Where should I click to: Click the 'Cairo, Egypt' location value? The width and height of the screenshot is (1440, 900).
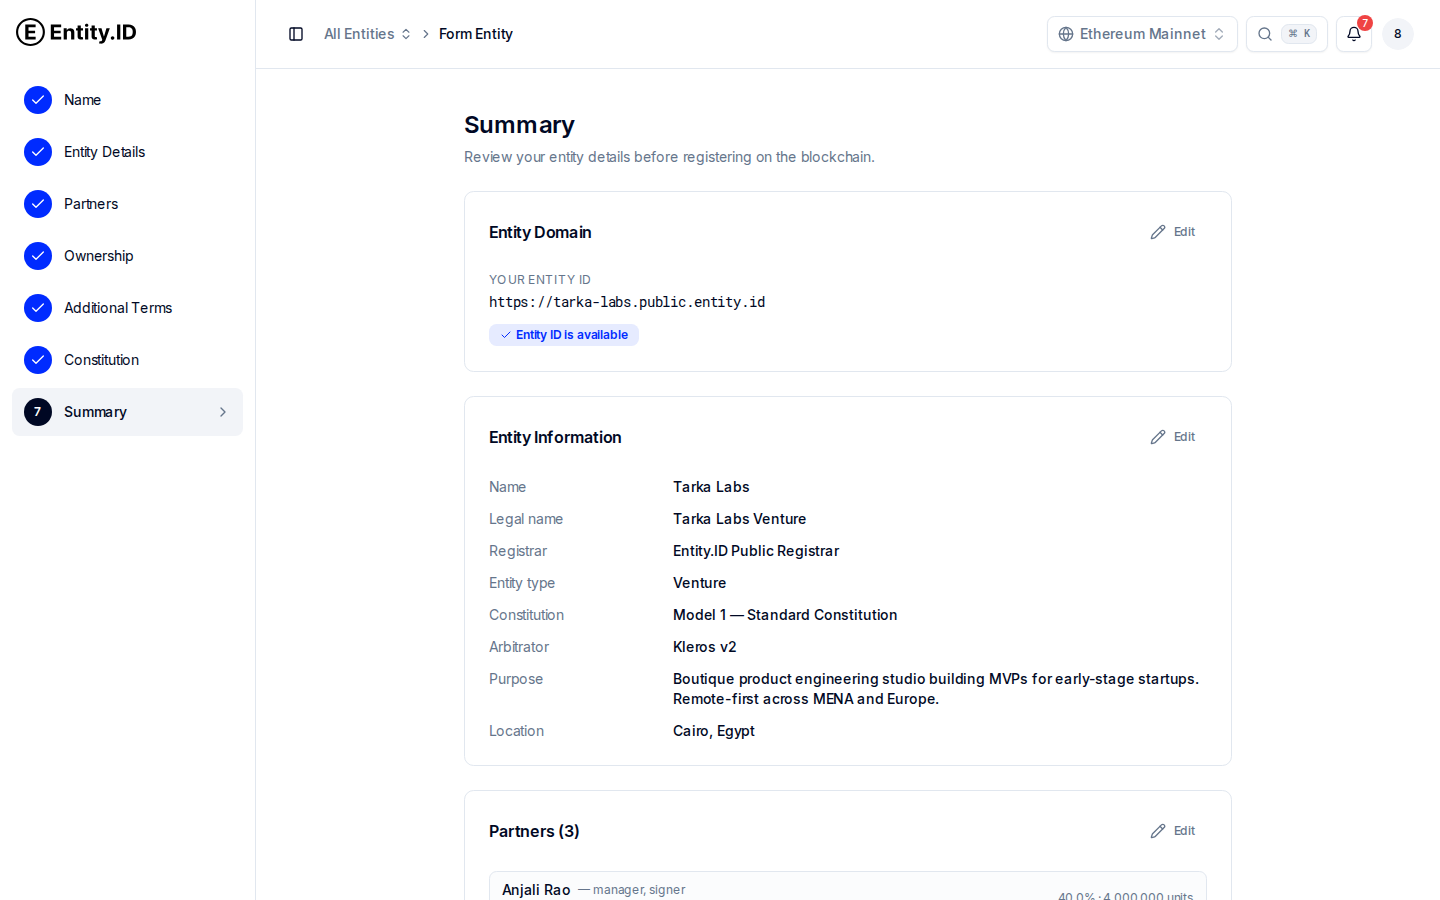[x=714, y=731]
